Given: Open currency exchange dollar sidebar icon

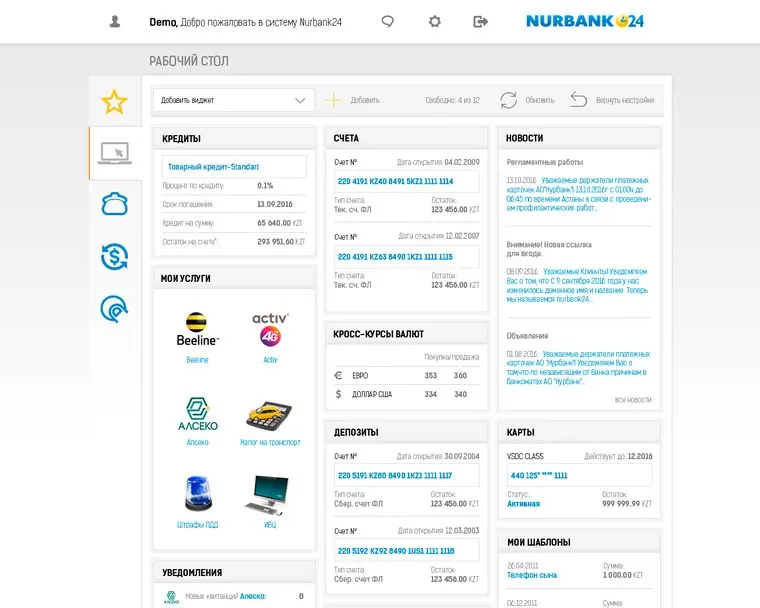Looking at the screenshot, I should 114,256.
